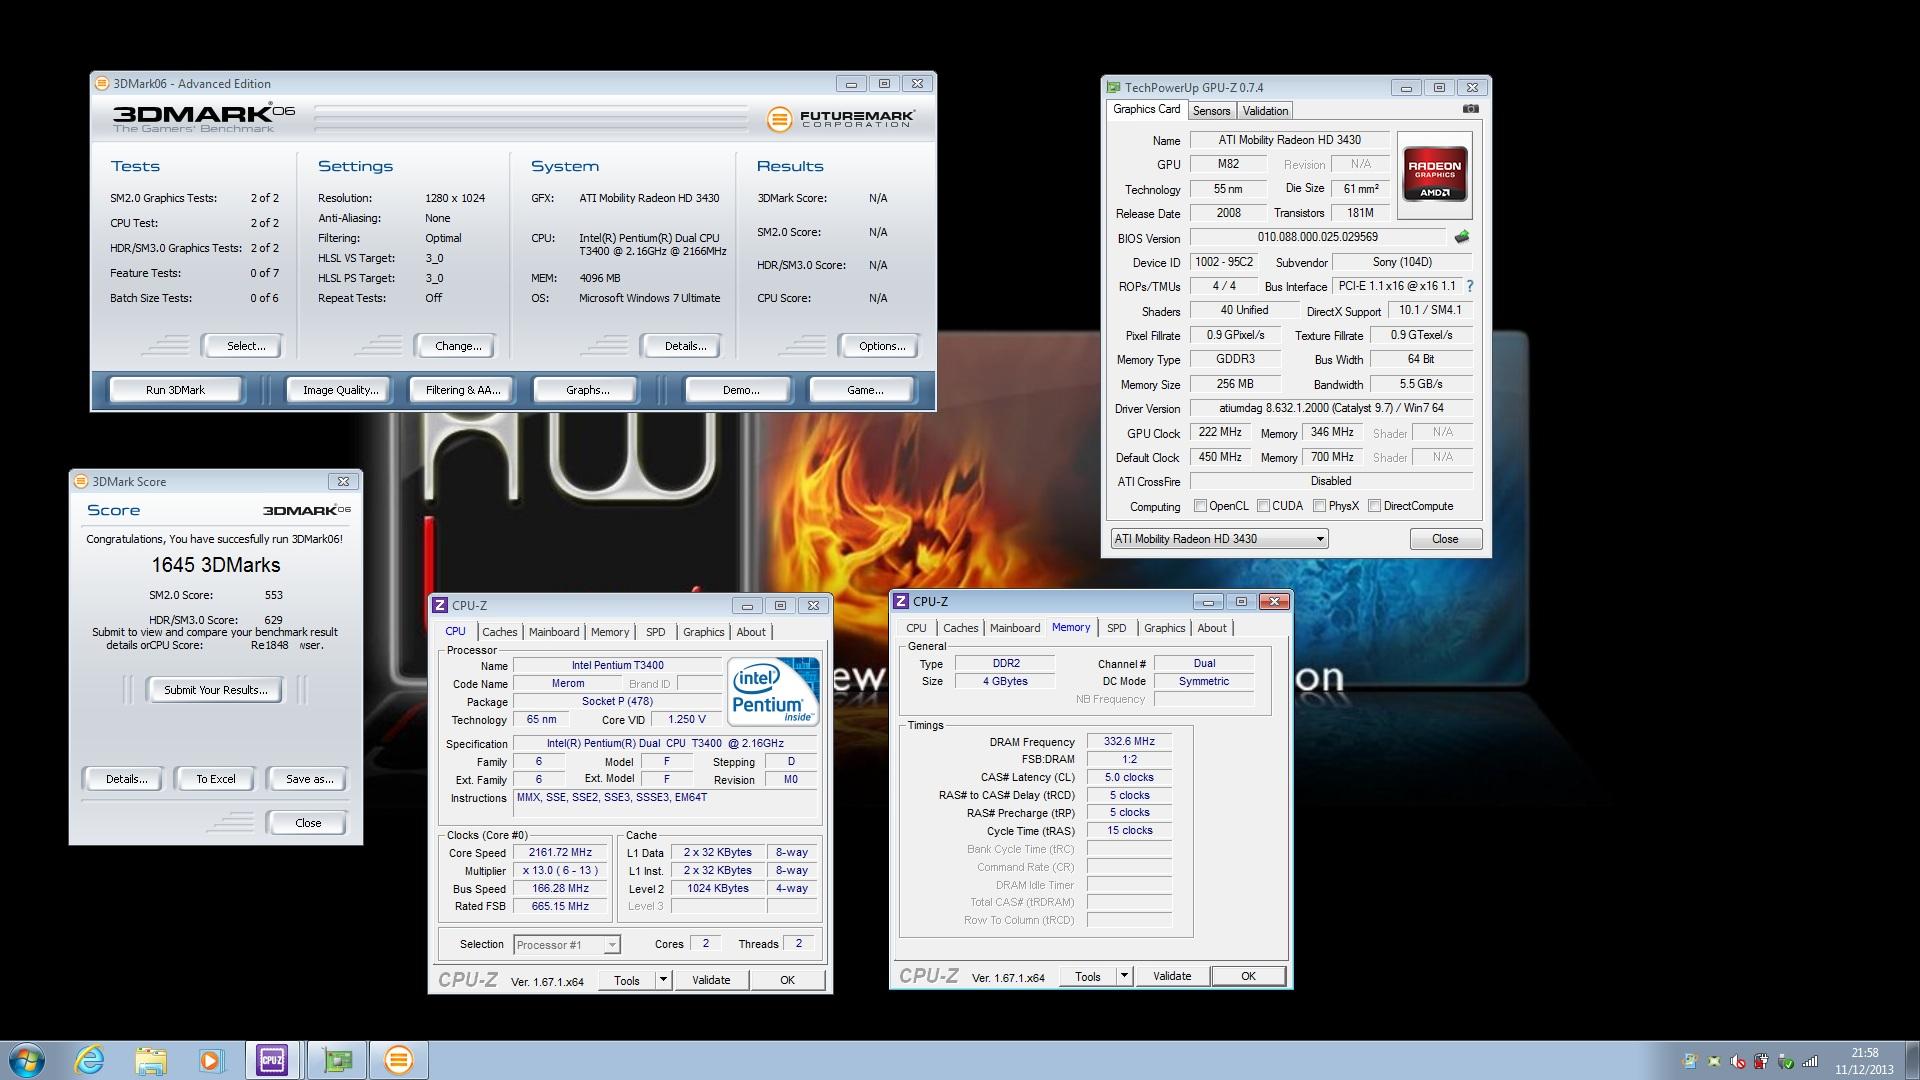Switch to Sensors tab in GPU-Z
The image size is (1920, 1080).
click(x=1211, y=111)
